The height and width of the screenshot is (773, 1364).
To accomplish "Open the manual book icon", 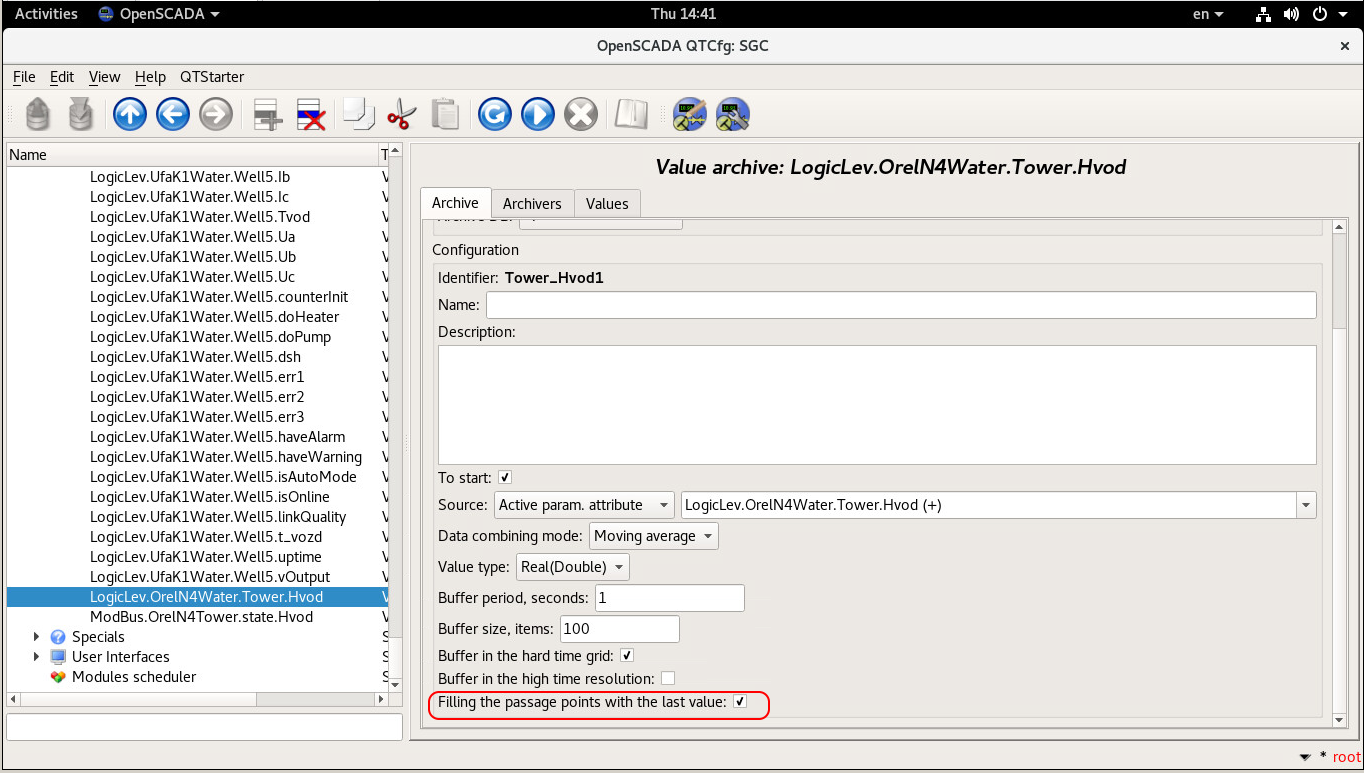I will click(x=631, y=114).
